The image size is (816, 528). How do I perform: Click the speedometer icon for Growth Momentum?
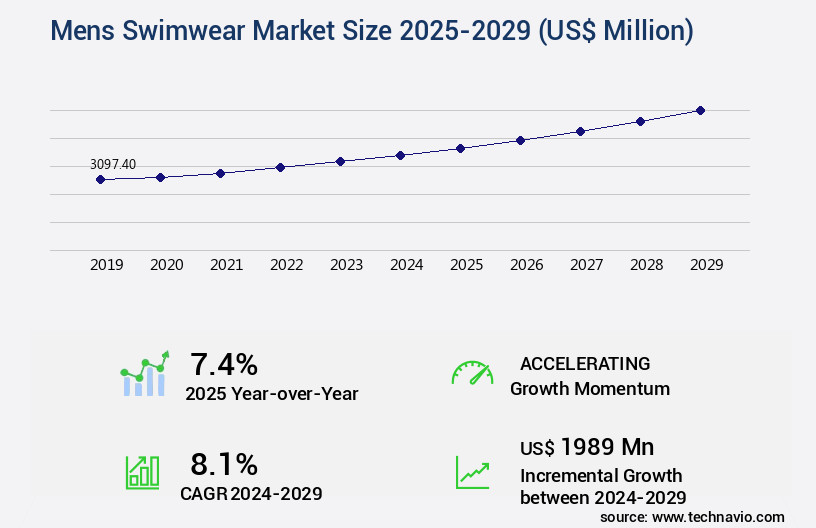coord(472,374)
